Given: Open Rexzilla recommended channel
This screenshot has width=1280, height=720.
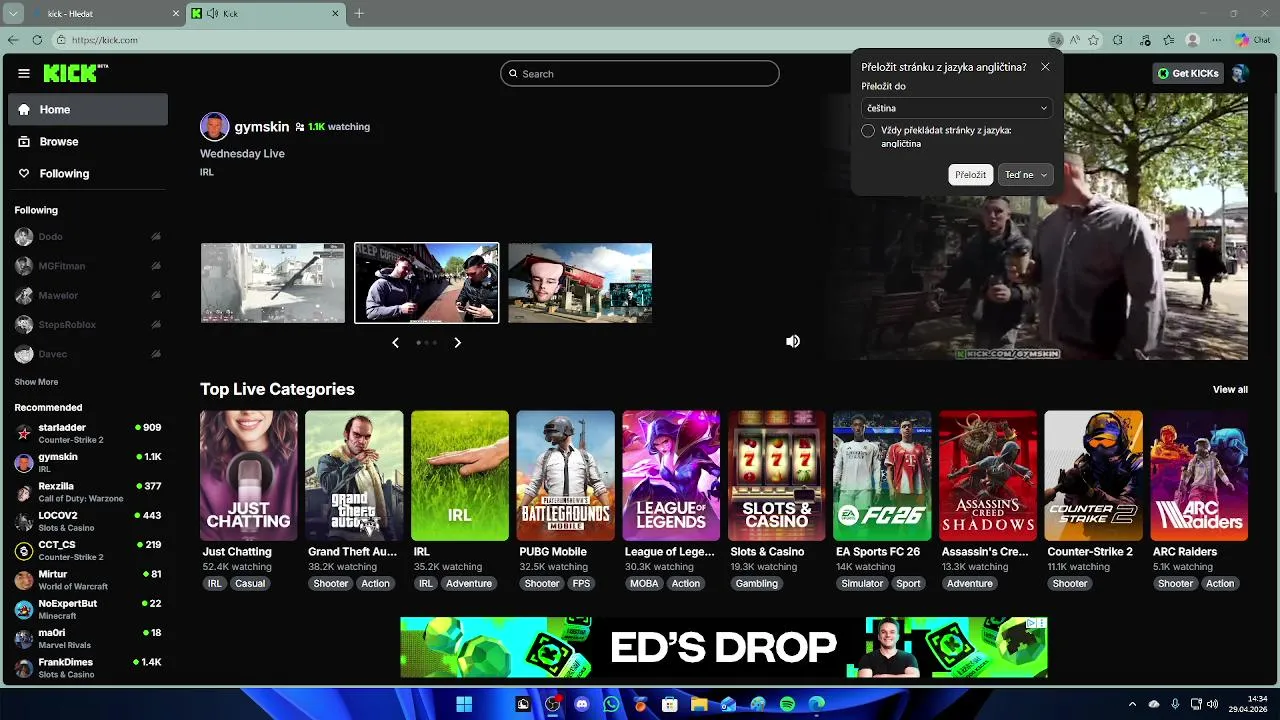Looking at the screenshot, I should (x=88, y=492).
